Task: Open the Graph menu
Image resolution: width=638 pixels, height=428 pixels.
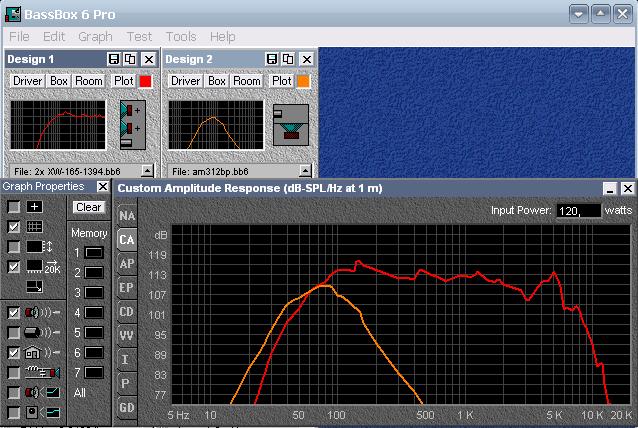Action: (95, 36)
